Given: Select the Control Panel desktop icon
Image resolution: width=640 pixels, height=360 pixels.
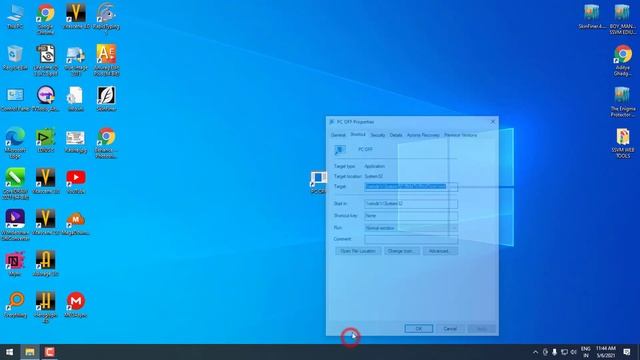Looking at the screenshot, I should (x=15, y=99).
